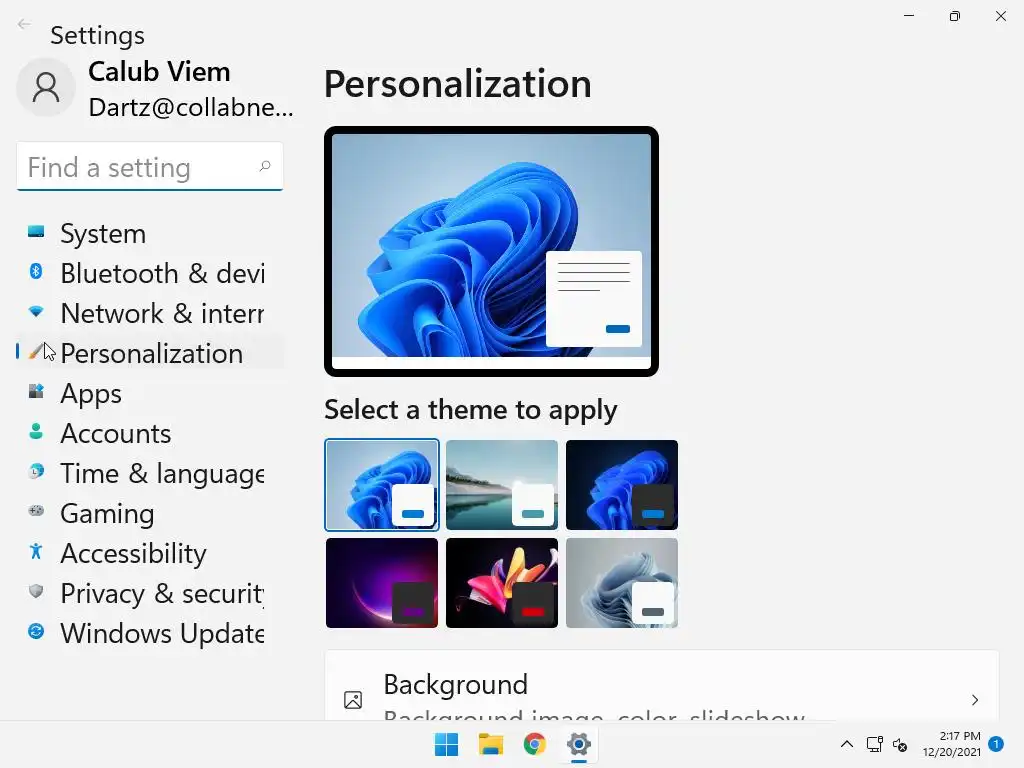The image size is (1024, 768).
Task: Open the taskbar clock and date
Action: coord(952,744)
